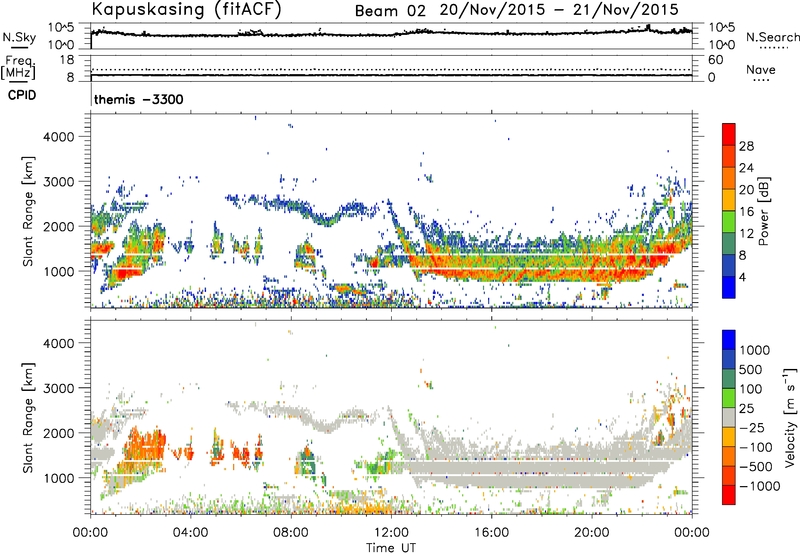Click the '16:00' time axis tick label
Screen dimensions: 800x554
click(491, 533)
